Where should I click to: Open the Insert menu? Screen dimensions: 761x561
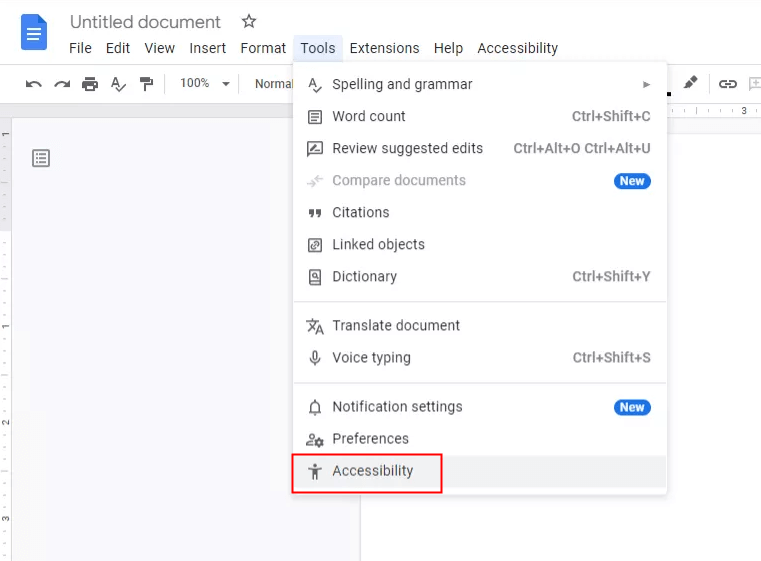point(208,48)
